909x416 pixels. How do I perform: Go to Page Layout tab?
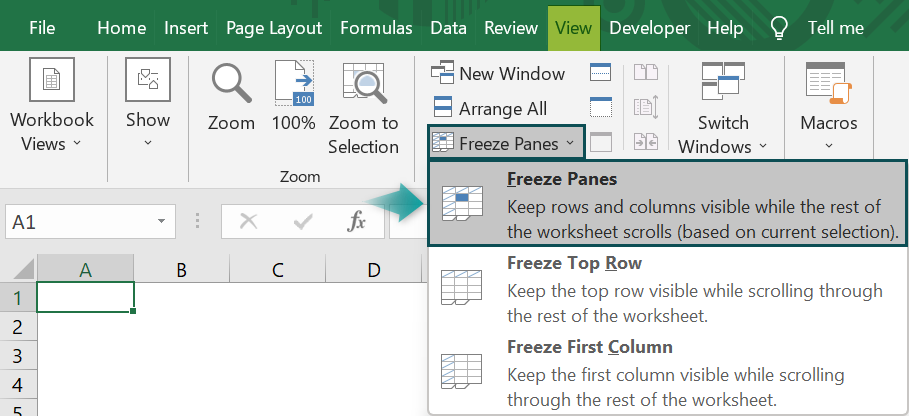[x=274, y=28]
